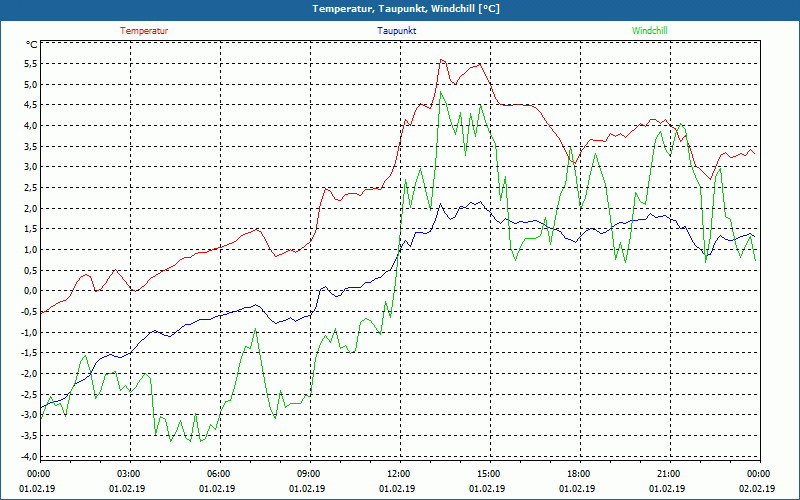Click the '-4,0' y-axis value
The height and width of the screenshot is (500, 800).
[30, 456]
